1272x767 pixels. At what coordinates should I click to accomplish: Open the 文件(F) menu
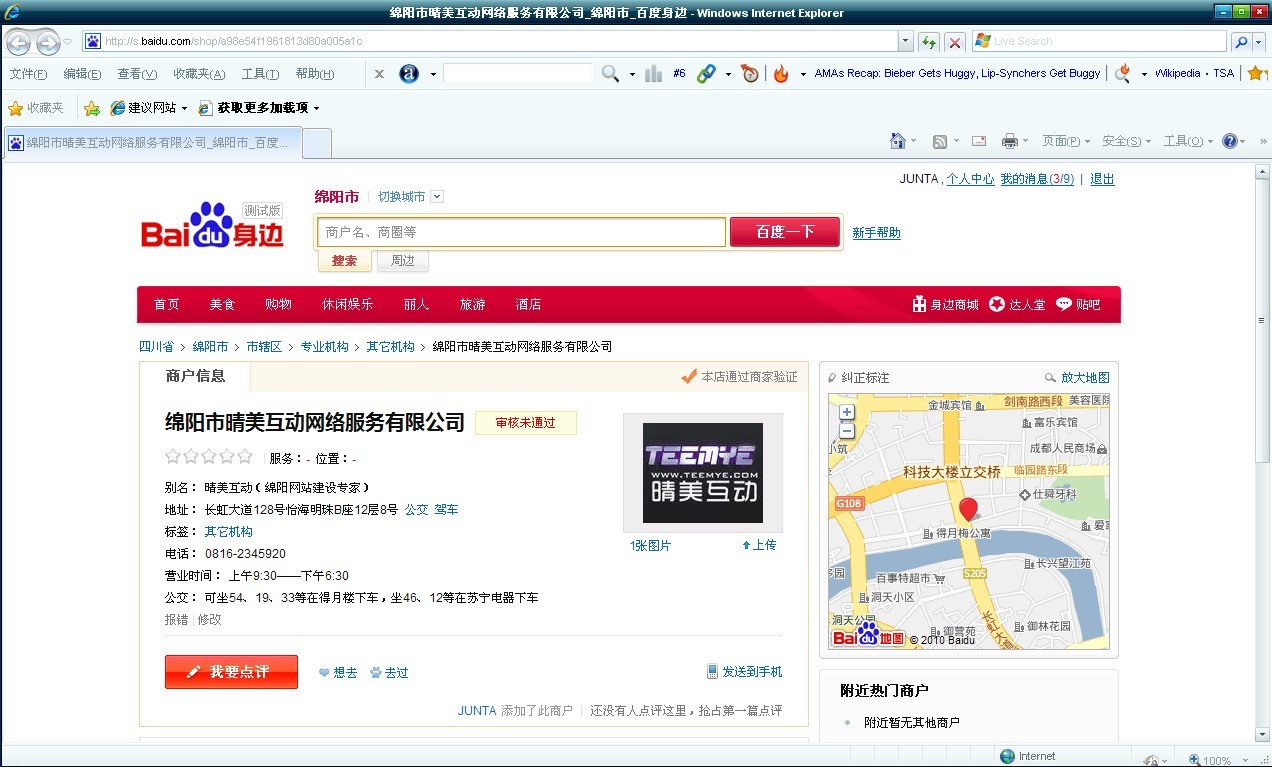pyautogui.click(x=28, y=74)
